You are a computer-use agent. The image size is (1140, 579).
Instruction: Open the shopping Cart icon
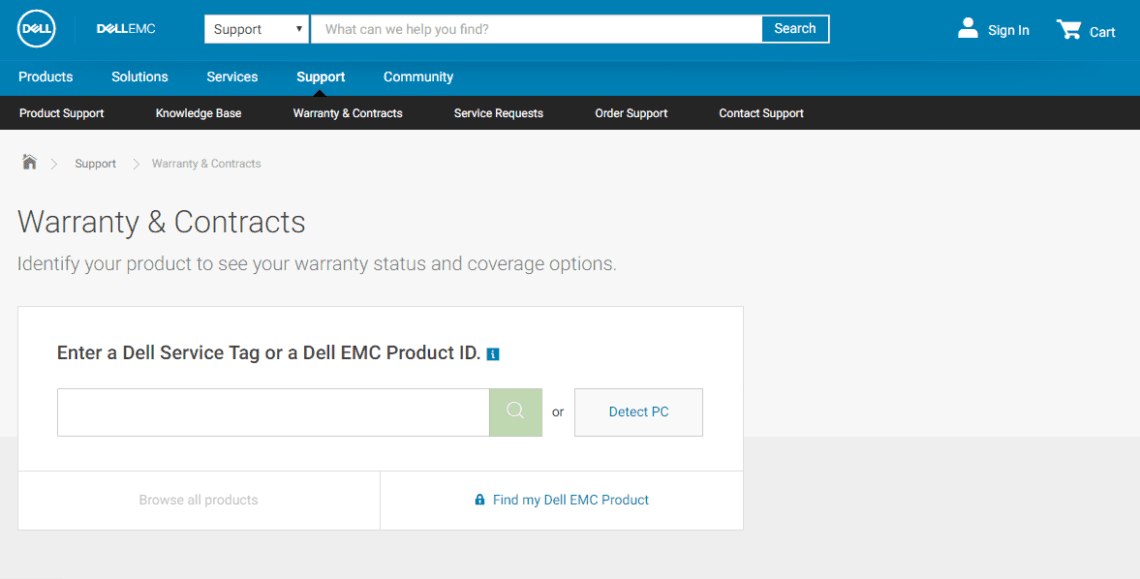1069,30
